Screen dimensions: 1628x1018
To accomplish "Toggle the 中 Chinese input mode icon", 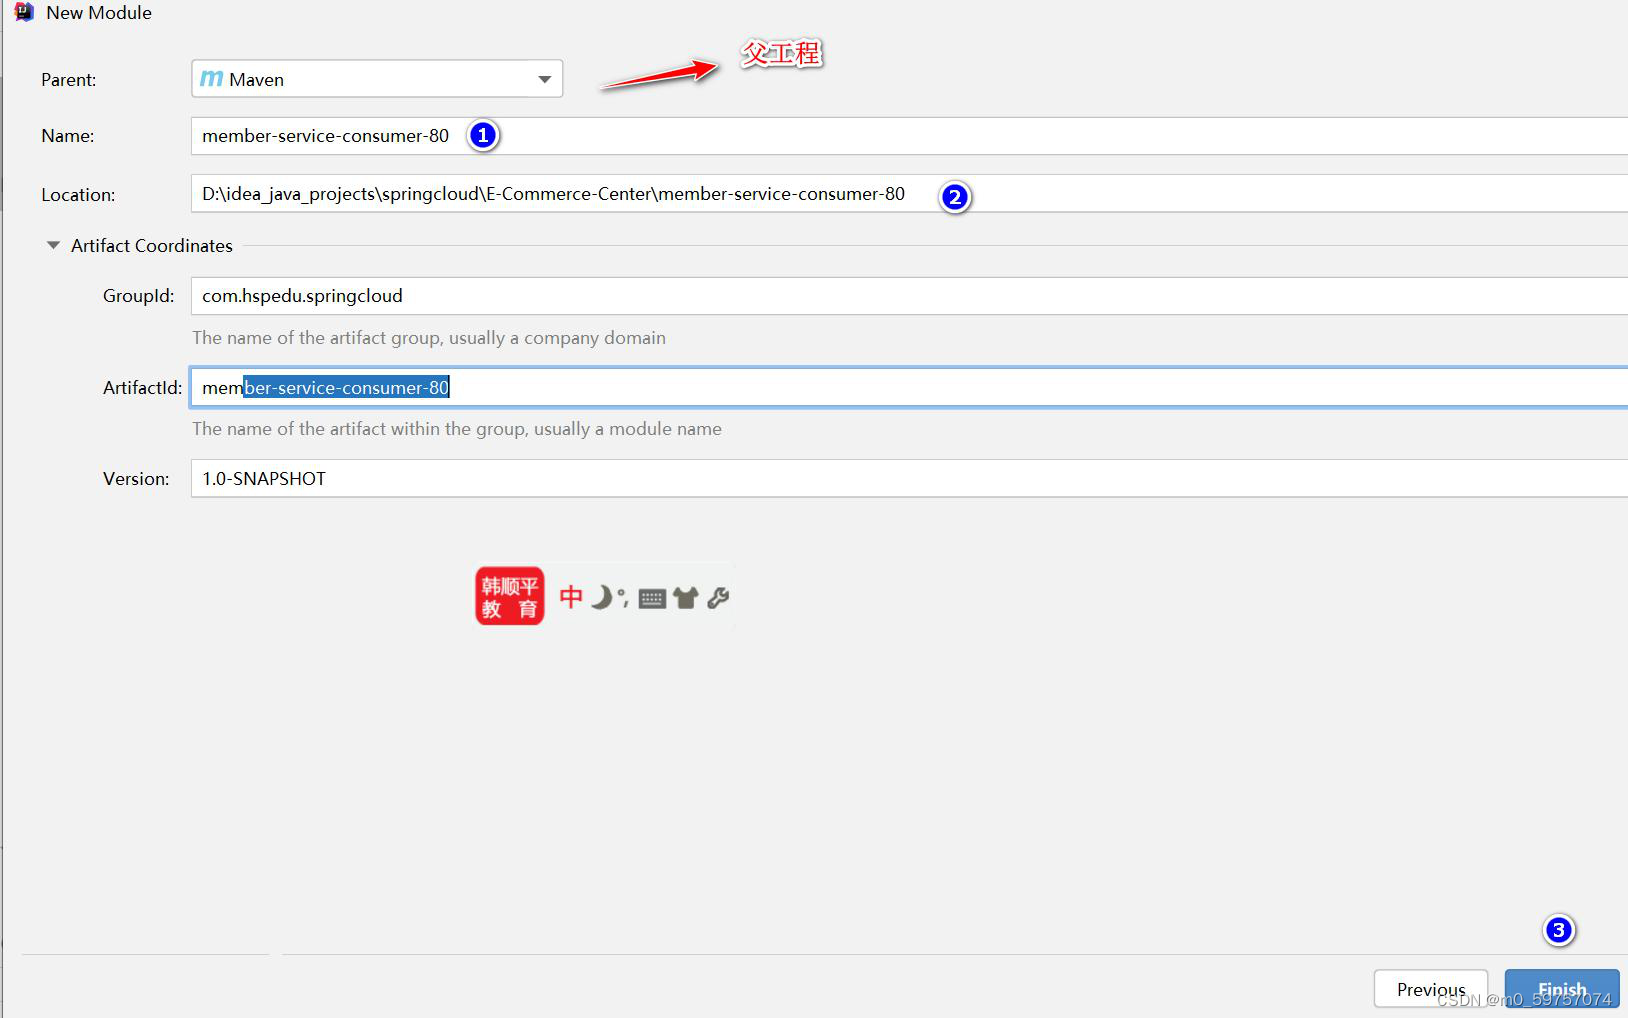I will click(571, 598).
